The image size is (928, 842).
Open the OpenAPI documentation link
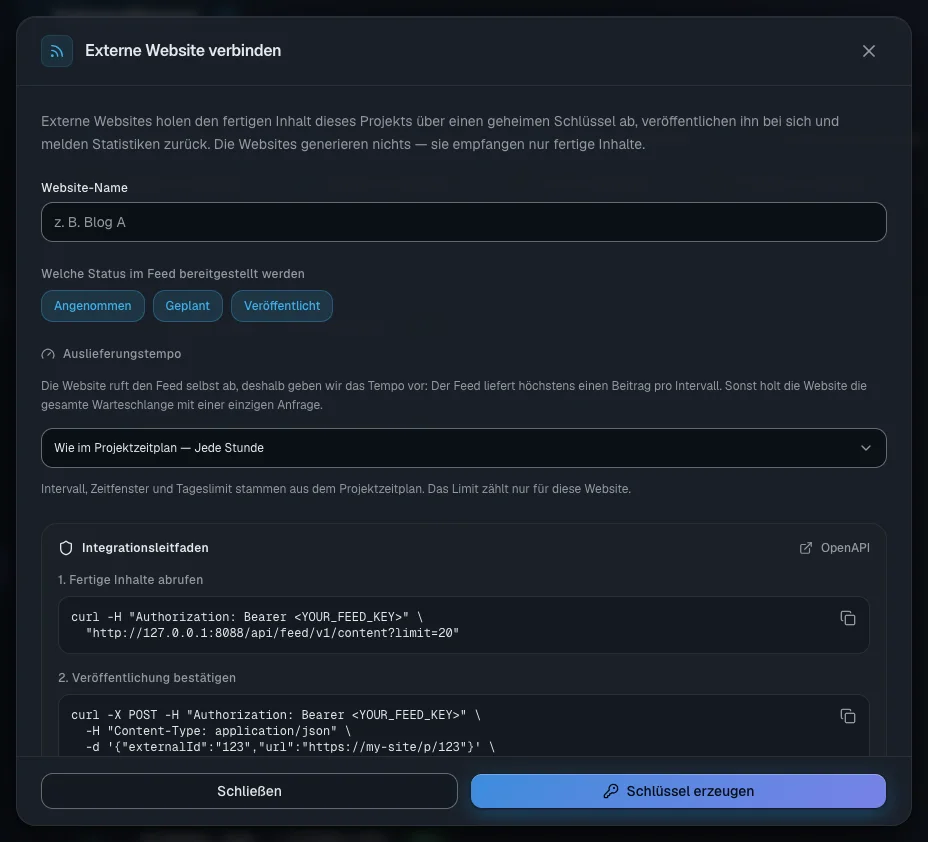point(835,548)
